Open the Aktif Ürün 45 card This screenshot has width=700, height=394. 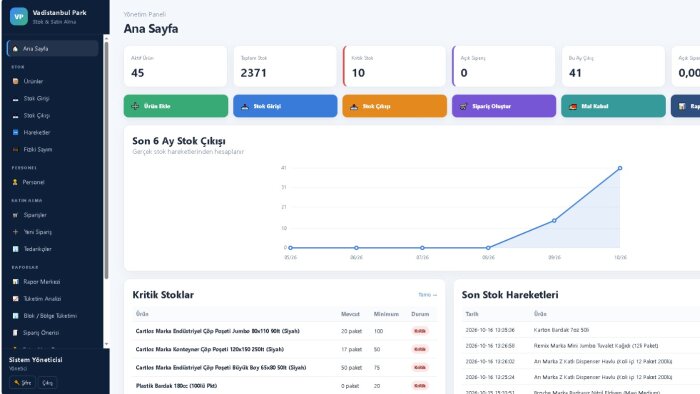175,66
